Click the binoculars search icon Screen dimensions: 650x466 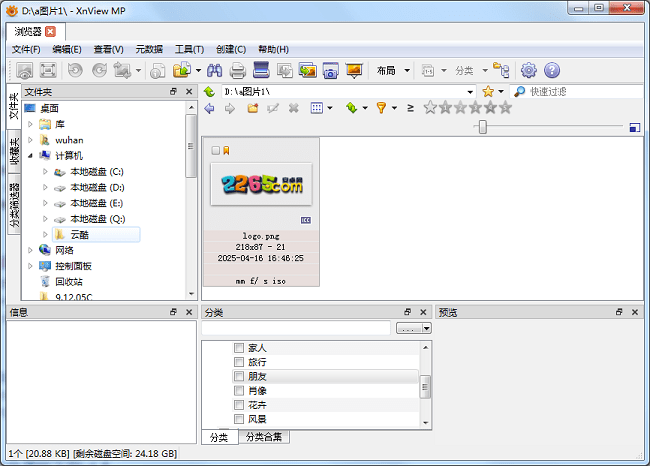pyautogui.click(x=214, y=70)
